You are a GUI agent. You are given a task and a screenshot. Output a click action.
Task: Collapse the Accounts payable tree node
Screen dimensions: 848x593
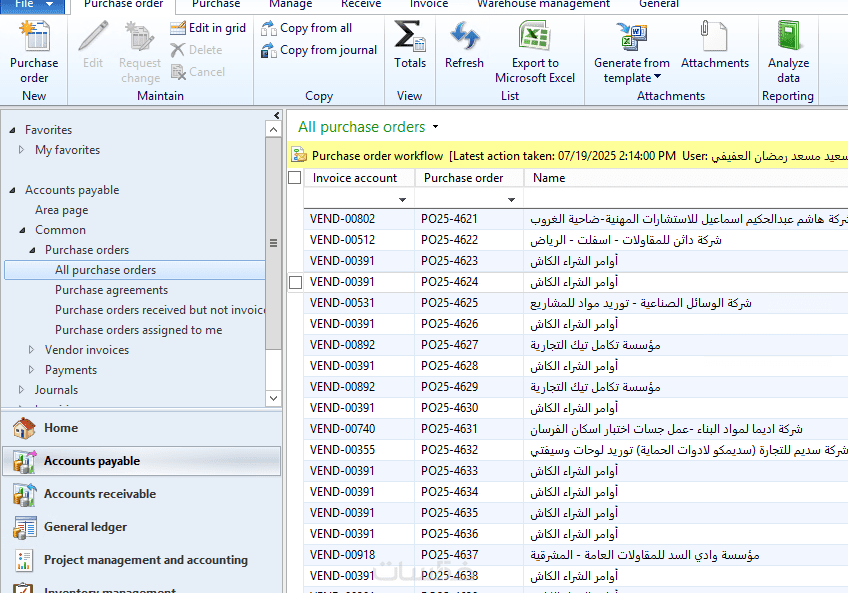[12, 190]
